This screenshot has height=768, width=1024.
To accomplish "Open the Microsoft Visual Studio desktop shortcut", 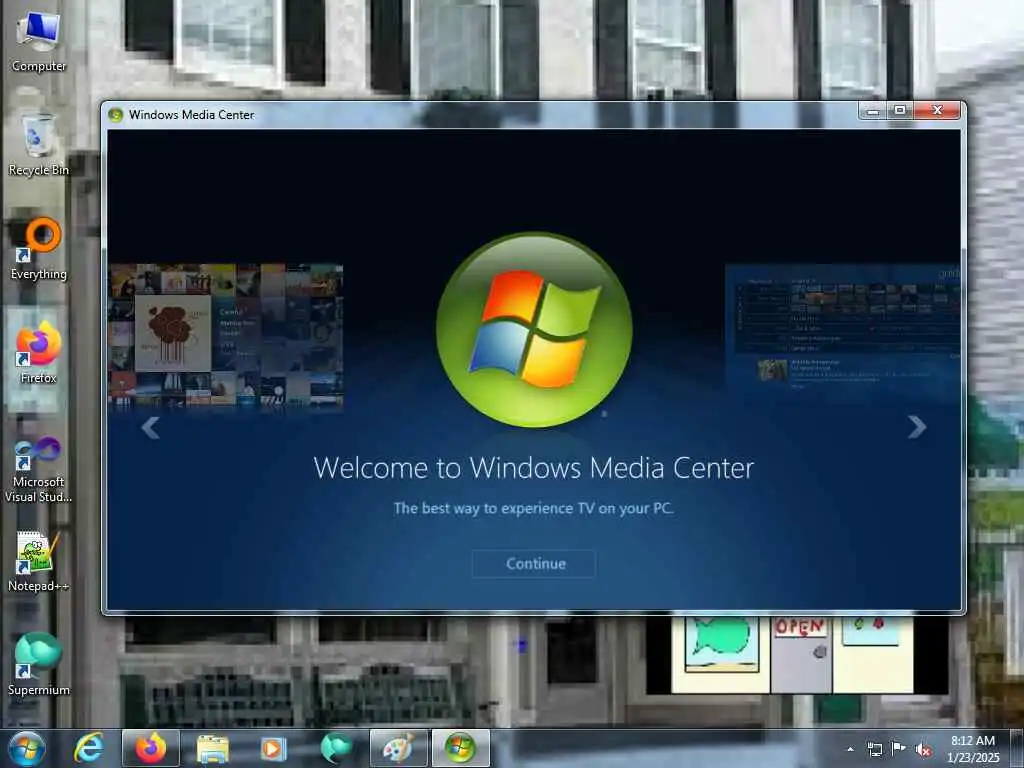I will [x=39, y=470].
